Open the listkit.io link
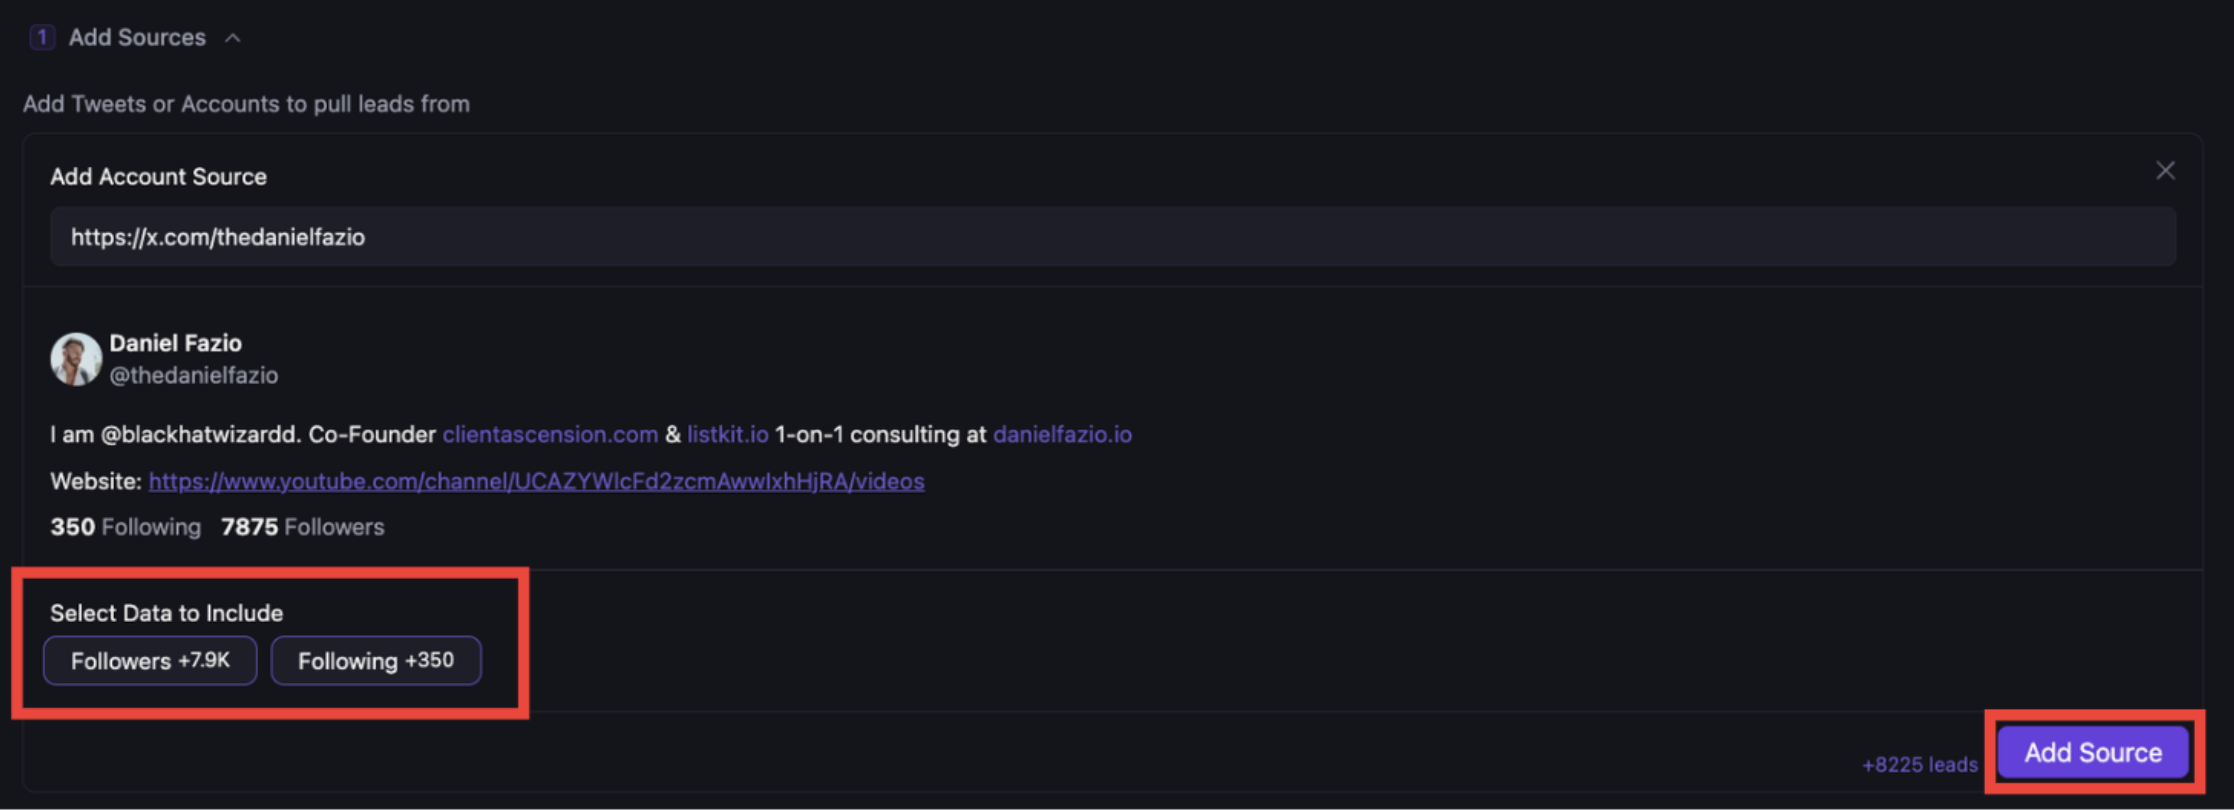2234x810 pixels. click(x=727, y=434)
